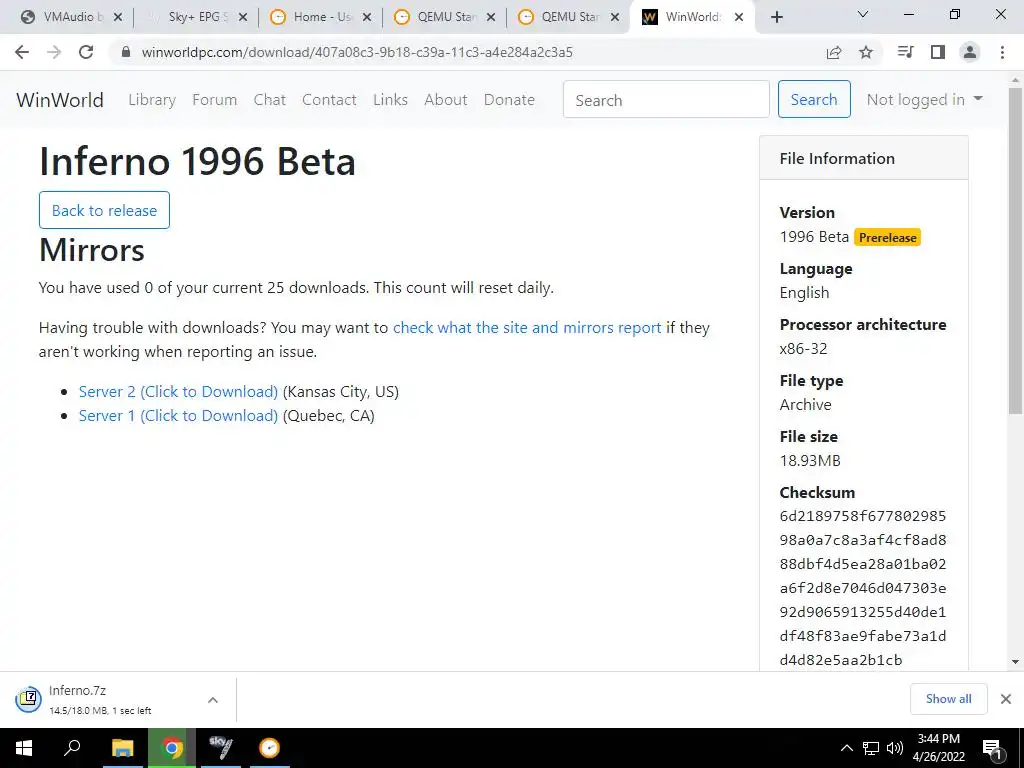Open Chrome profile avatar icon
Viewport: 1024px width, 768px height.
(969, 52)
